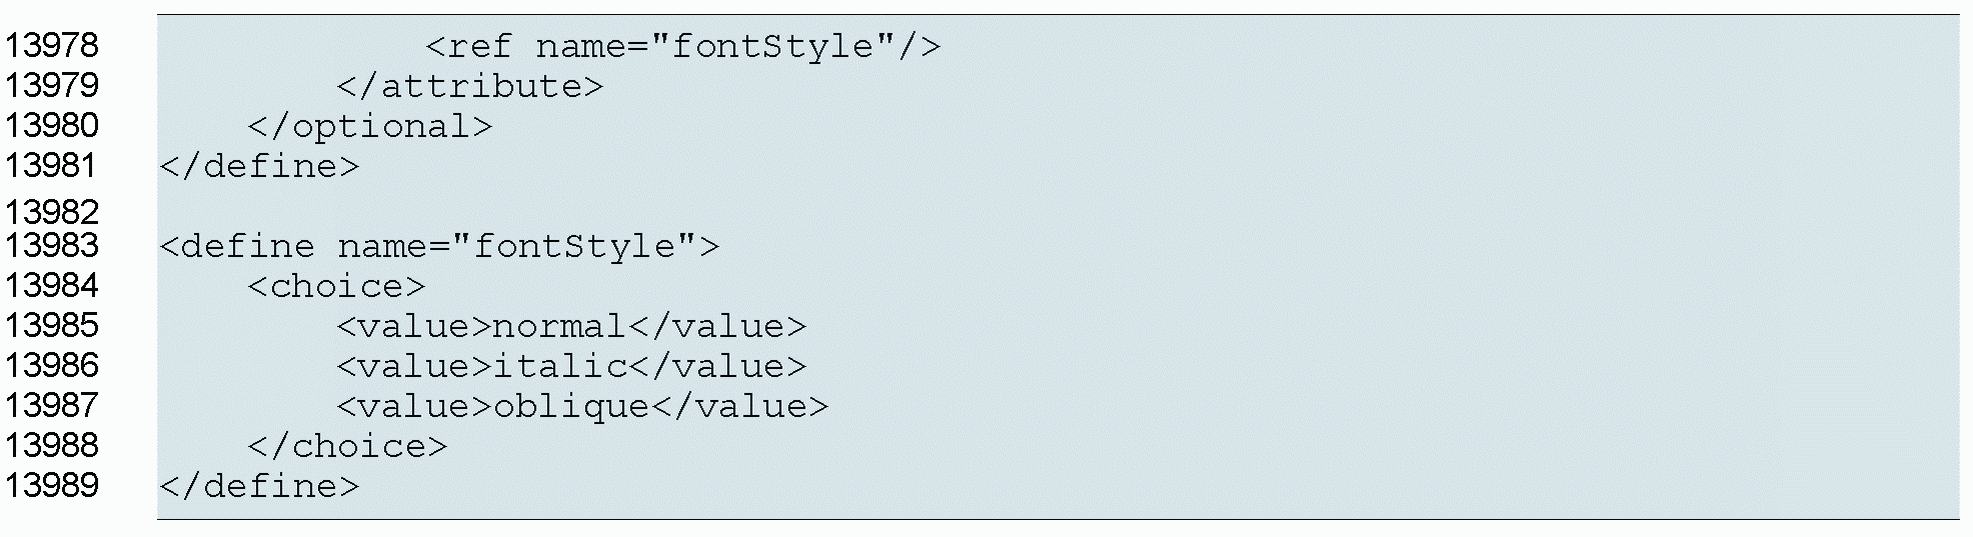Click the word normal in the value element
Screen dimensions: 1973x537
(559, 327)
